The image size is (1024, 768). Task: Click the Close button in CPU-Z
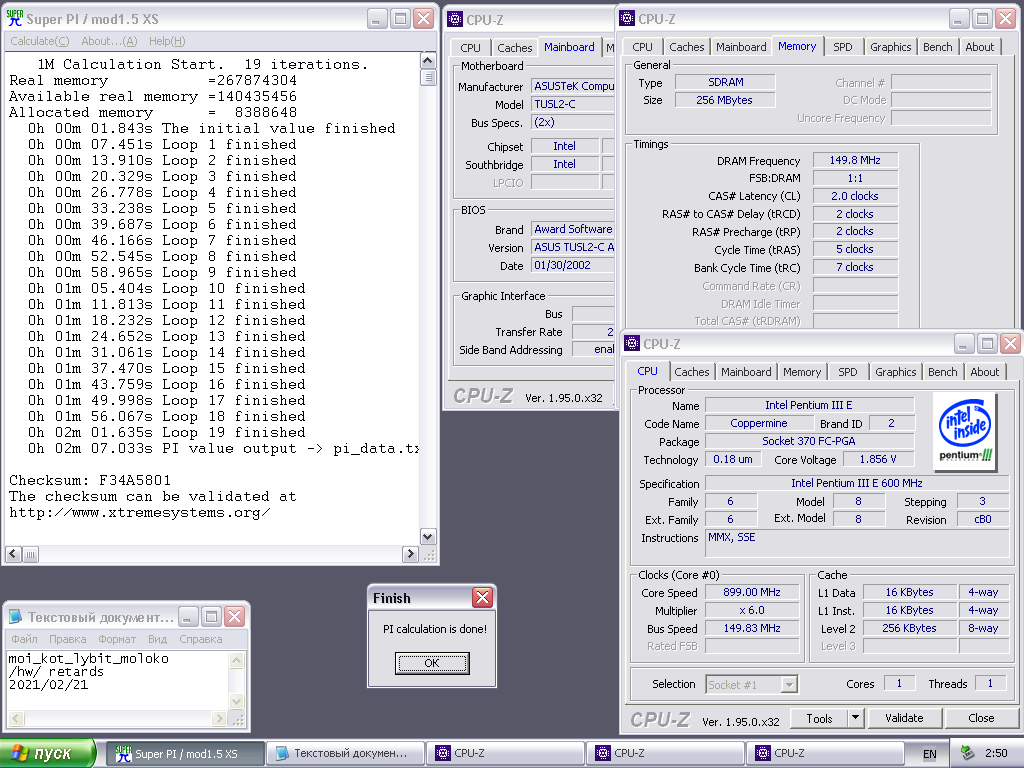(981, 718)
